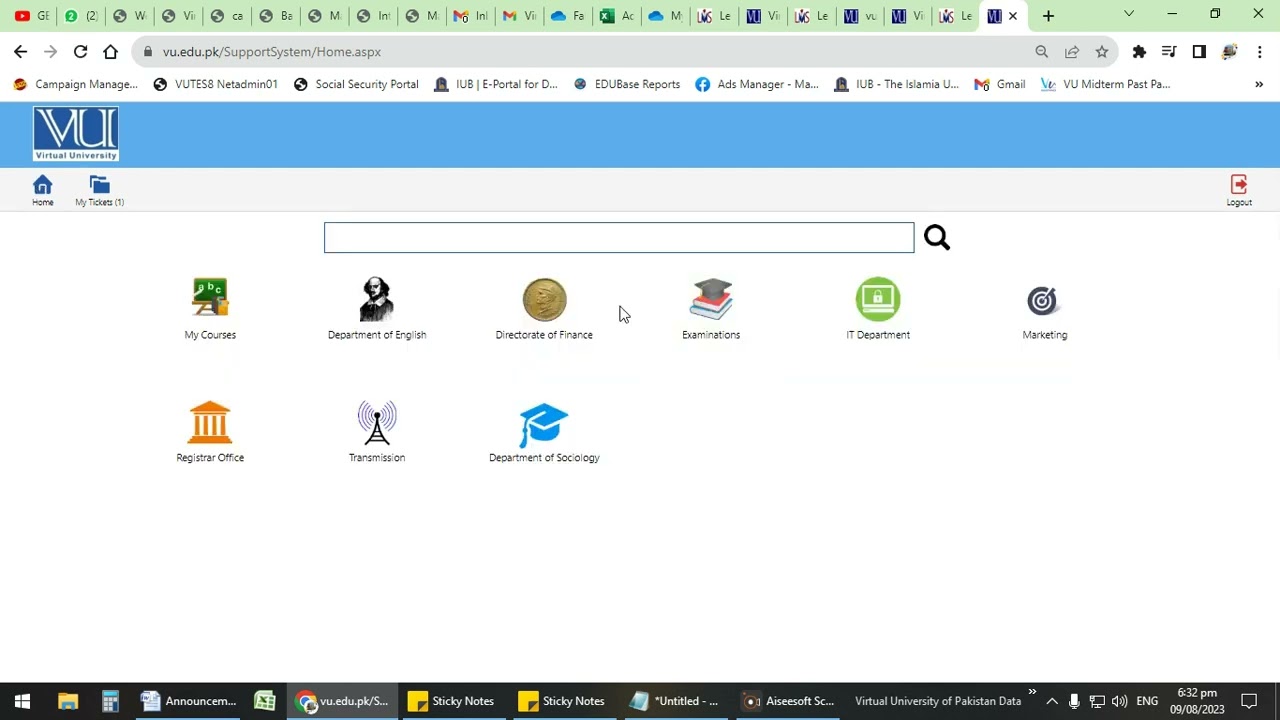The image size is (1280, 720).
Task: Focus the support search text field
Action: pos(619,237)
